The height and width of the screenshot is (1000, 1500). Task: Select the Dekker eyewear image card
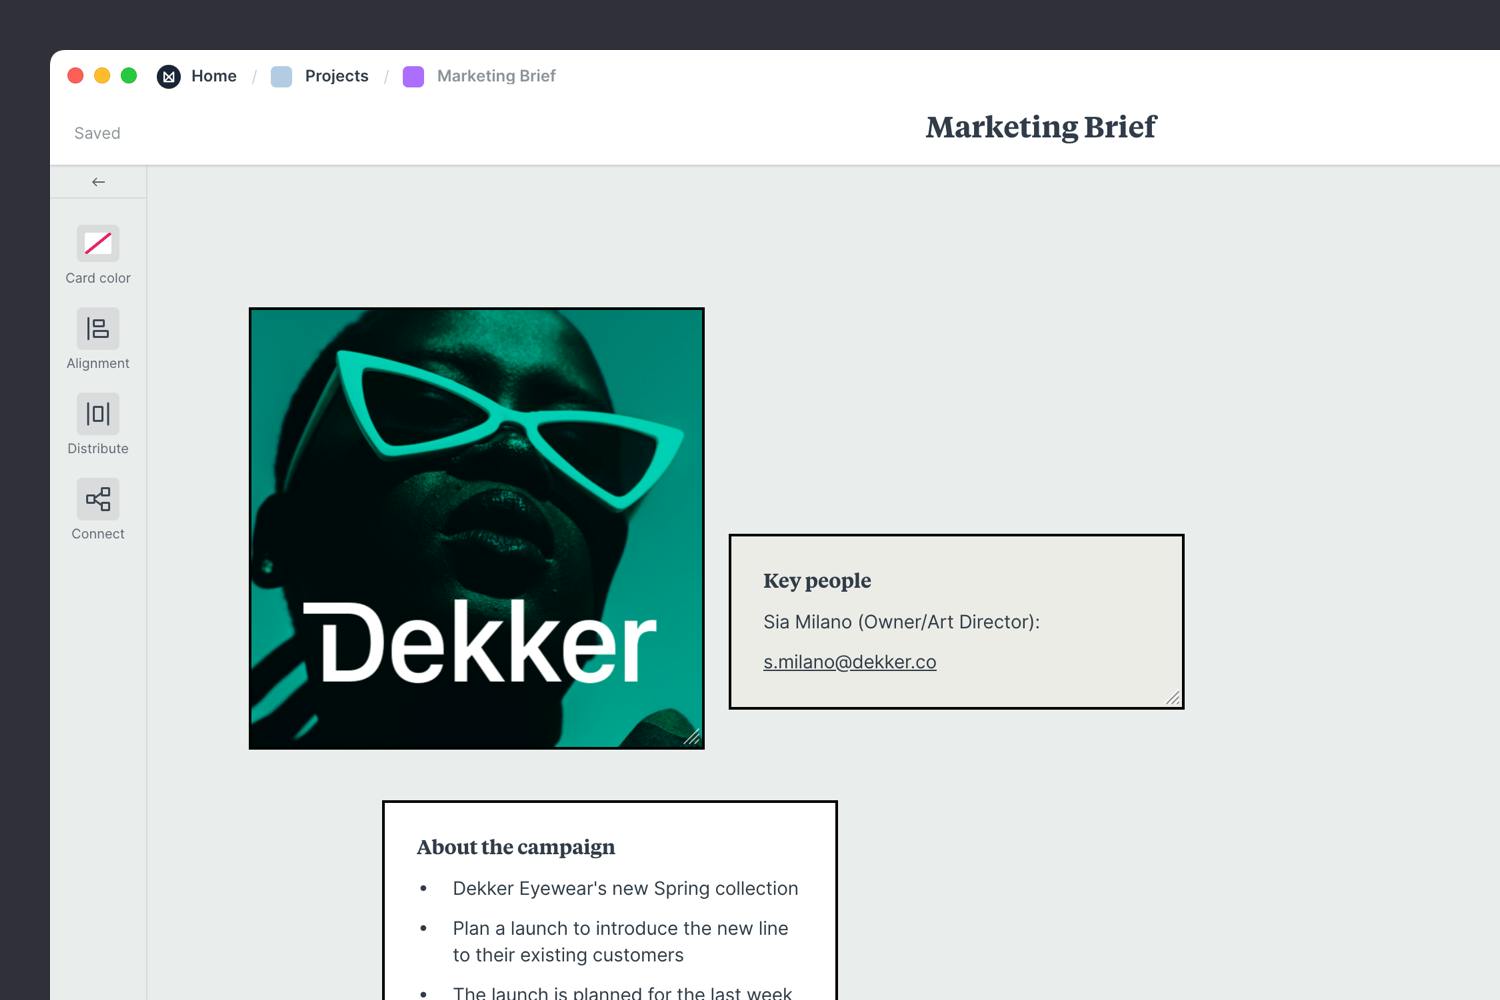tap(476, 528)
